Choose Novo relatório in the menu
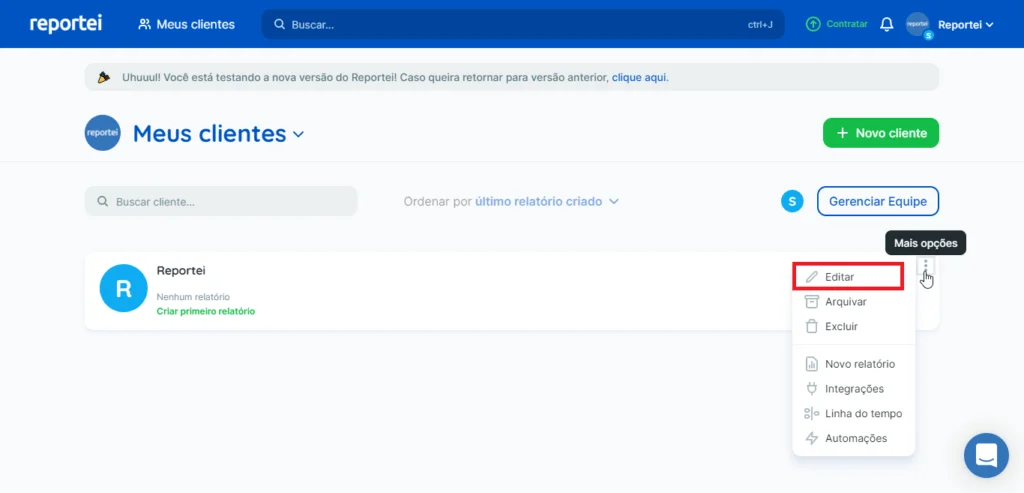This screenshot has width=1024, height=493. pyautogui.click(x=853, y=364)
